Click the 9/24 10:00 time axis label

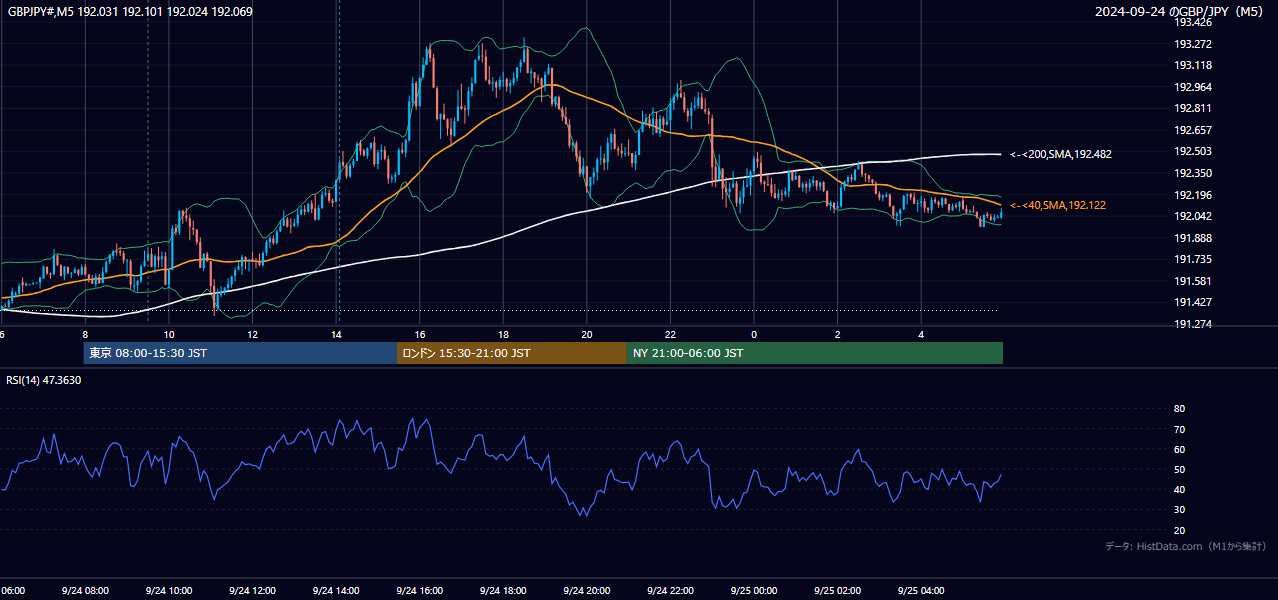(169, 591)
